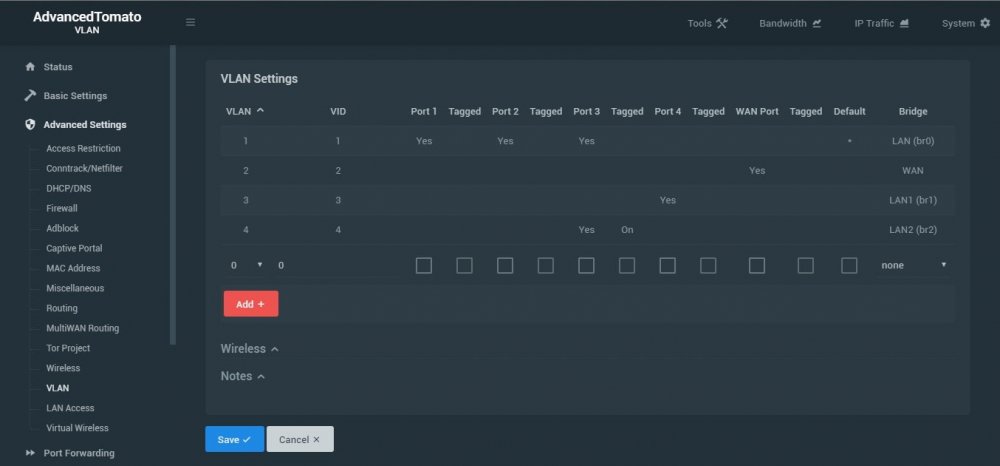
Task: Open Miscellaneous page
Action: 75,288
